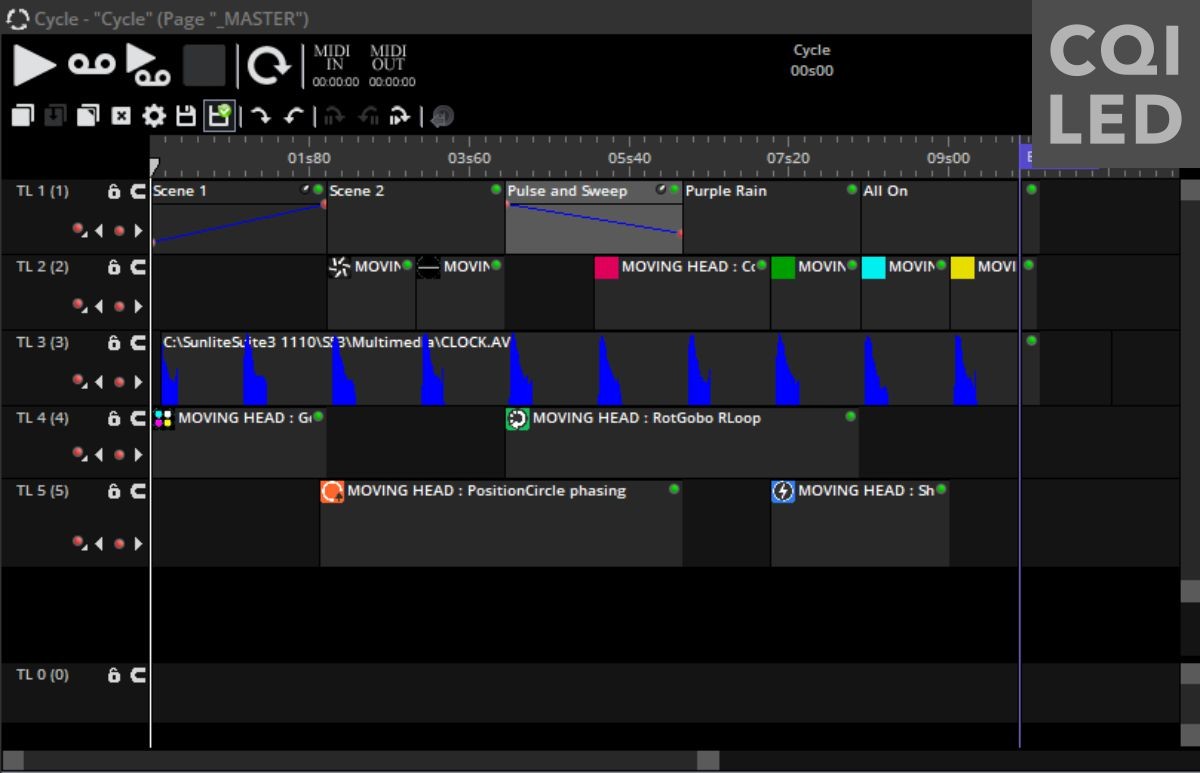Click the floppy disk save icon
This screenshot has width=1200, height=773.
186,116
